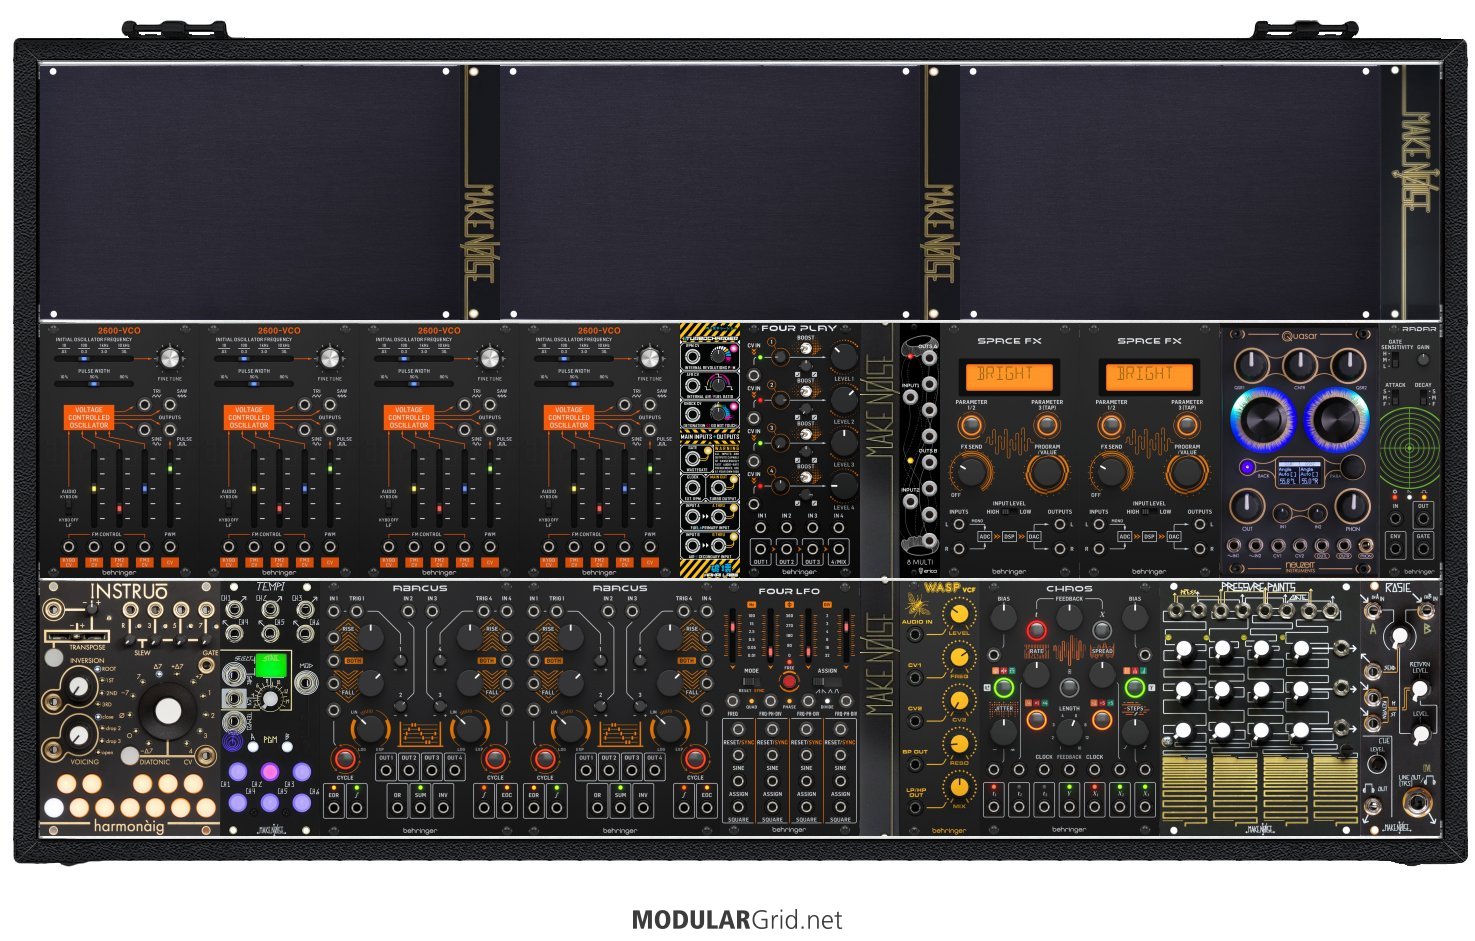Viewport: 1475px width, 941px height.
Task: Click the GATE jack on Radar
Action: coord(1423,548)
